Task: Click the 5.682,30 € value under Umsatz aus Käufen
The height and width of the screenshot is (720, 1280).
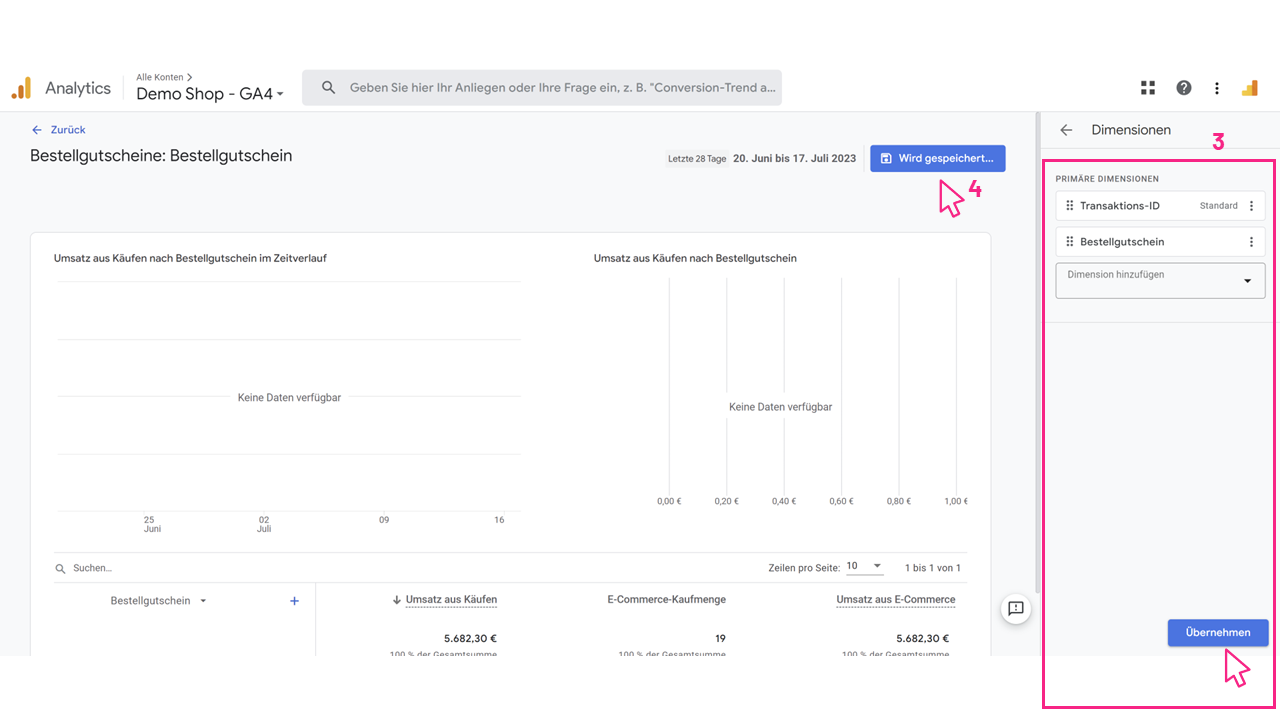Action: point(471,638)
